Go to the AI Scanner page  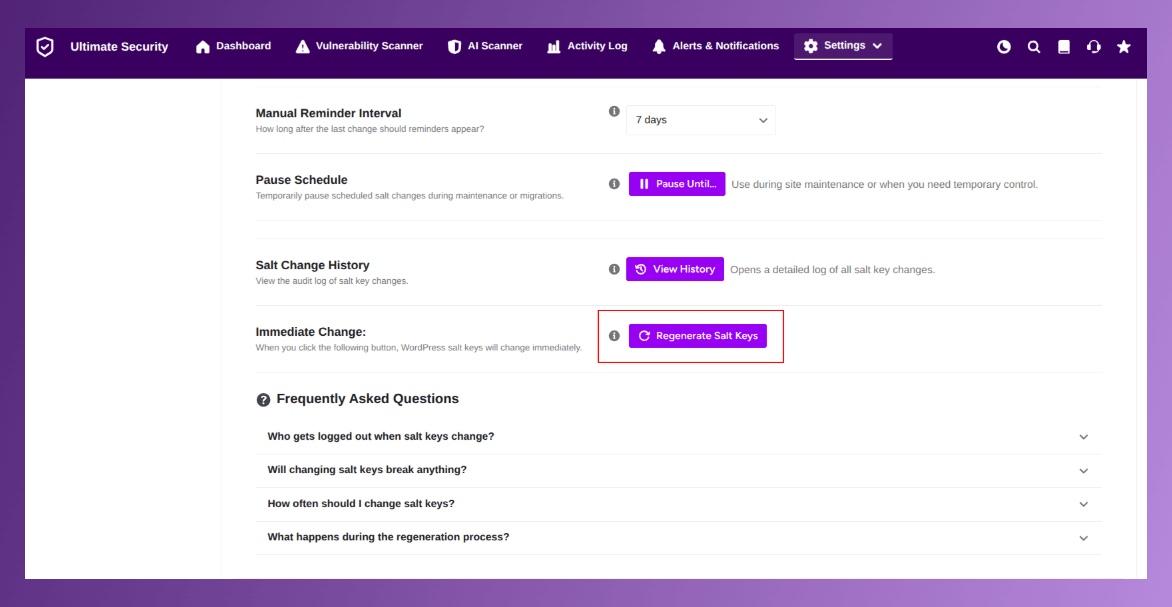click(x=485, y=46)
